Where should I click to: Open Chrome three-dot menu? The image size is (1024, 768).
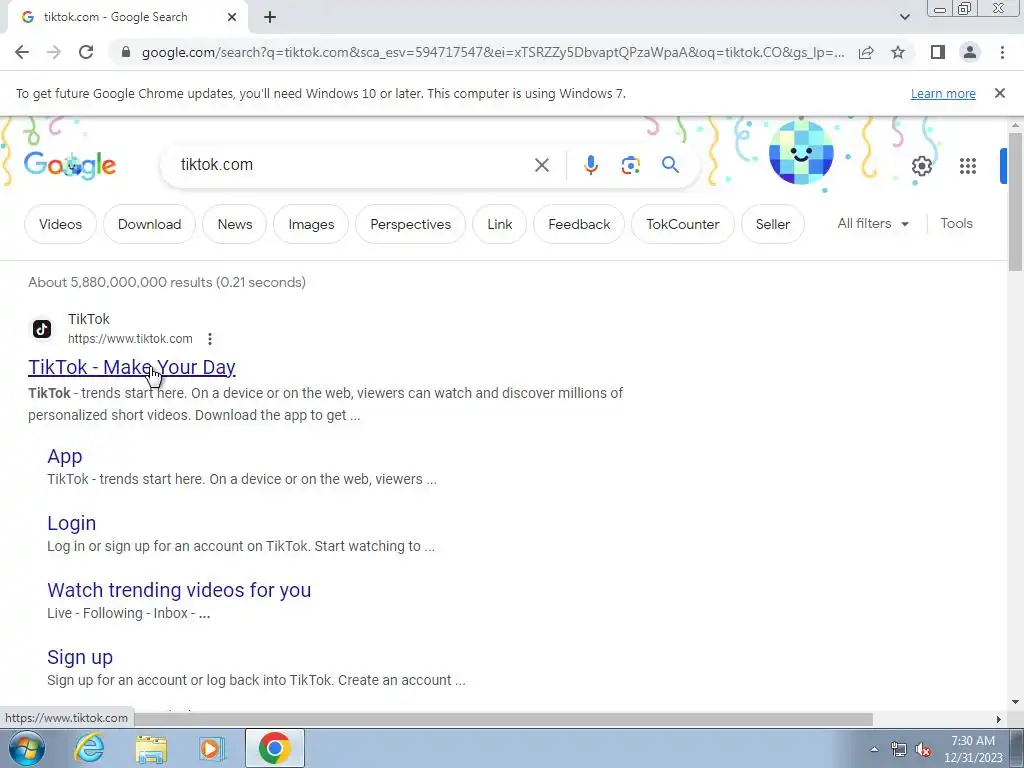[1002, 52]
